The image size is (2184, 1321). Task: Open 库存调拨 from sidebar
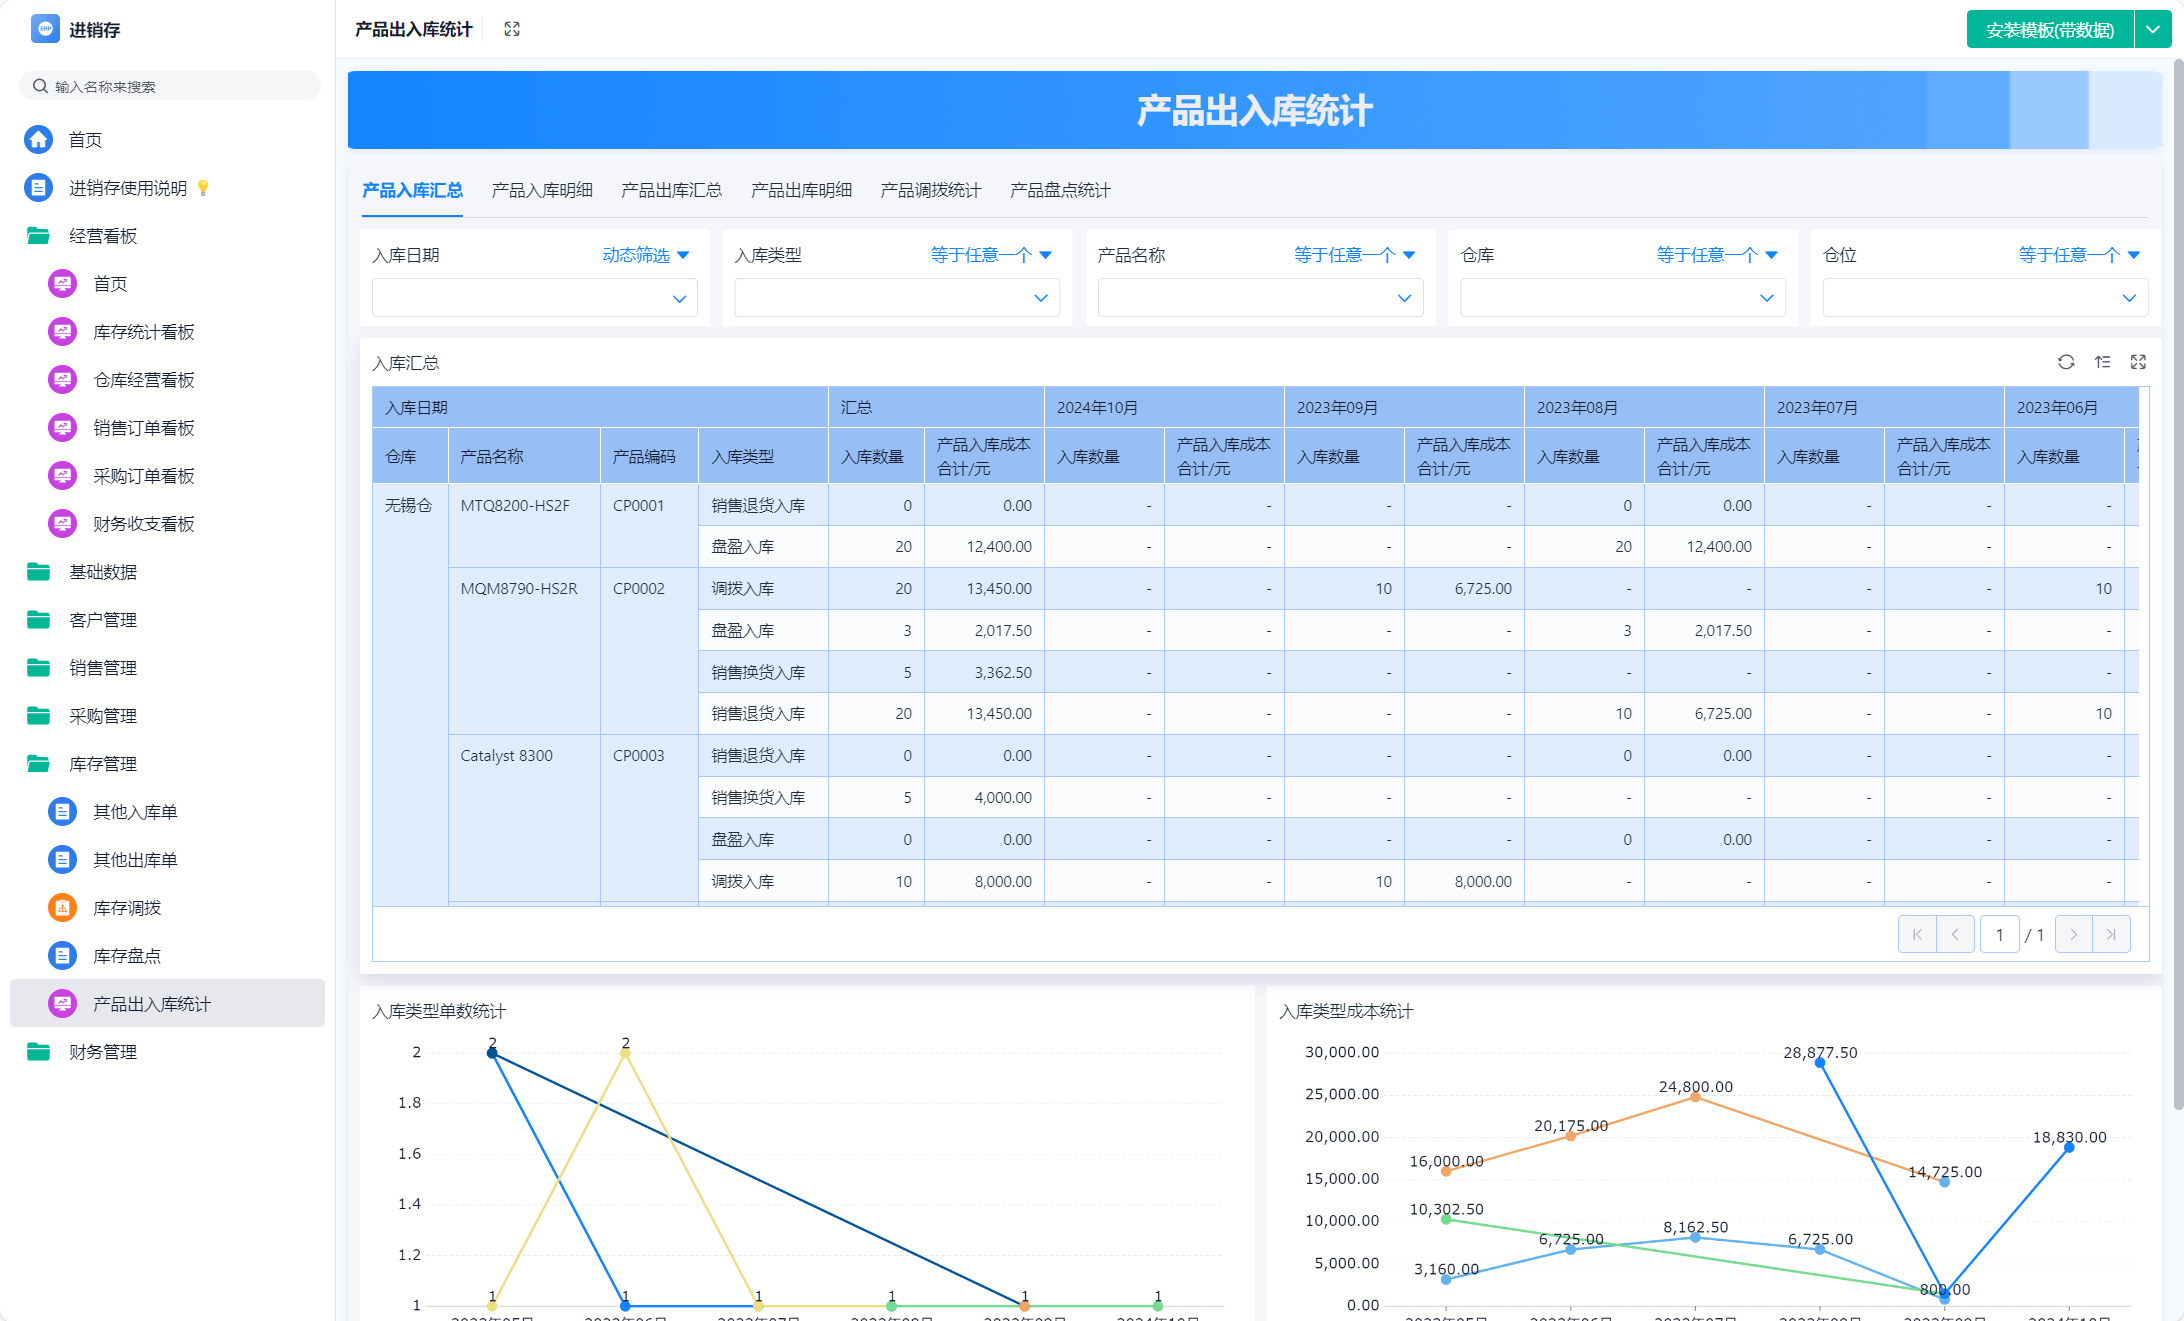[126, 908]
